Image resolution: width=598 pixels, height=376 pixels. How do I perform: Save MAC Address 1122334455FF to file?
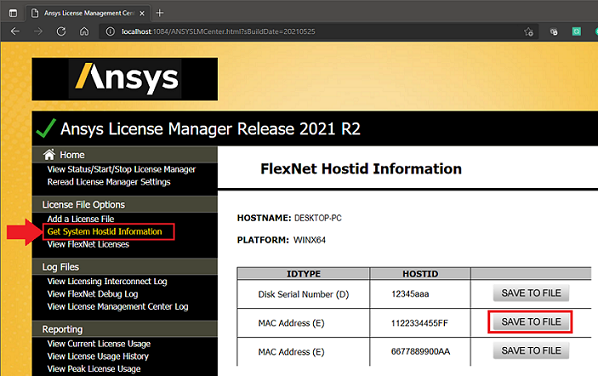[x=531, y=322]
